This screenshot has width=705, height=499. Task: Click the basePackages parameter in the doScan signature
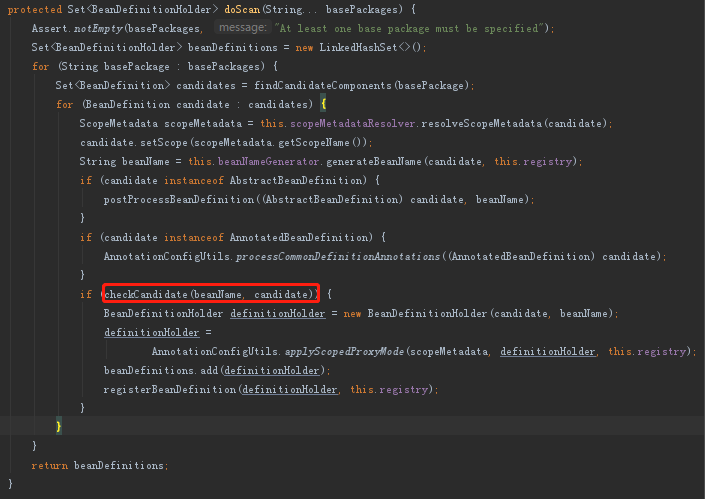tap(362, 9)
